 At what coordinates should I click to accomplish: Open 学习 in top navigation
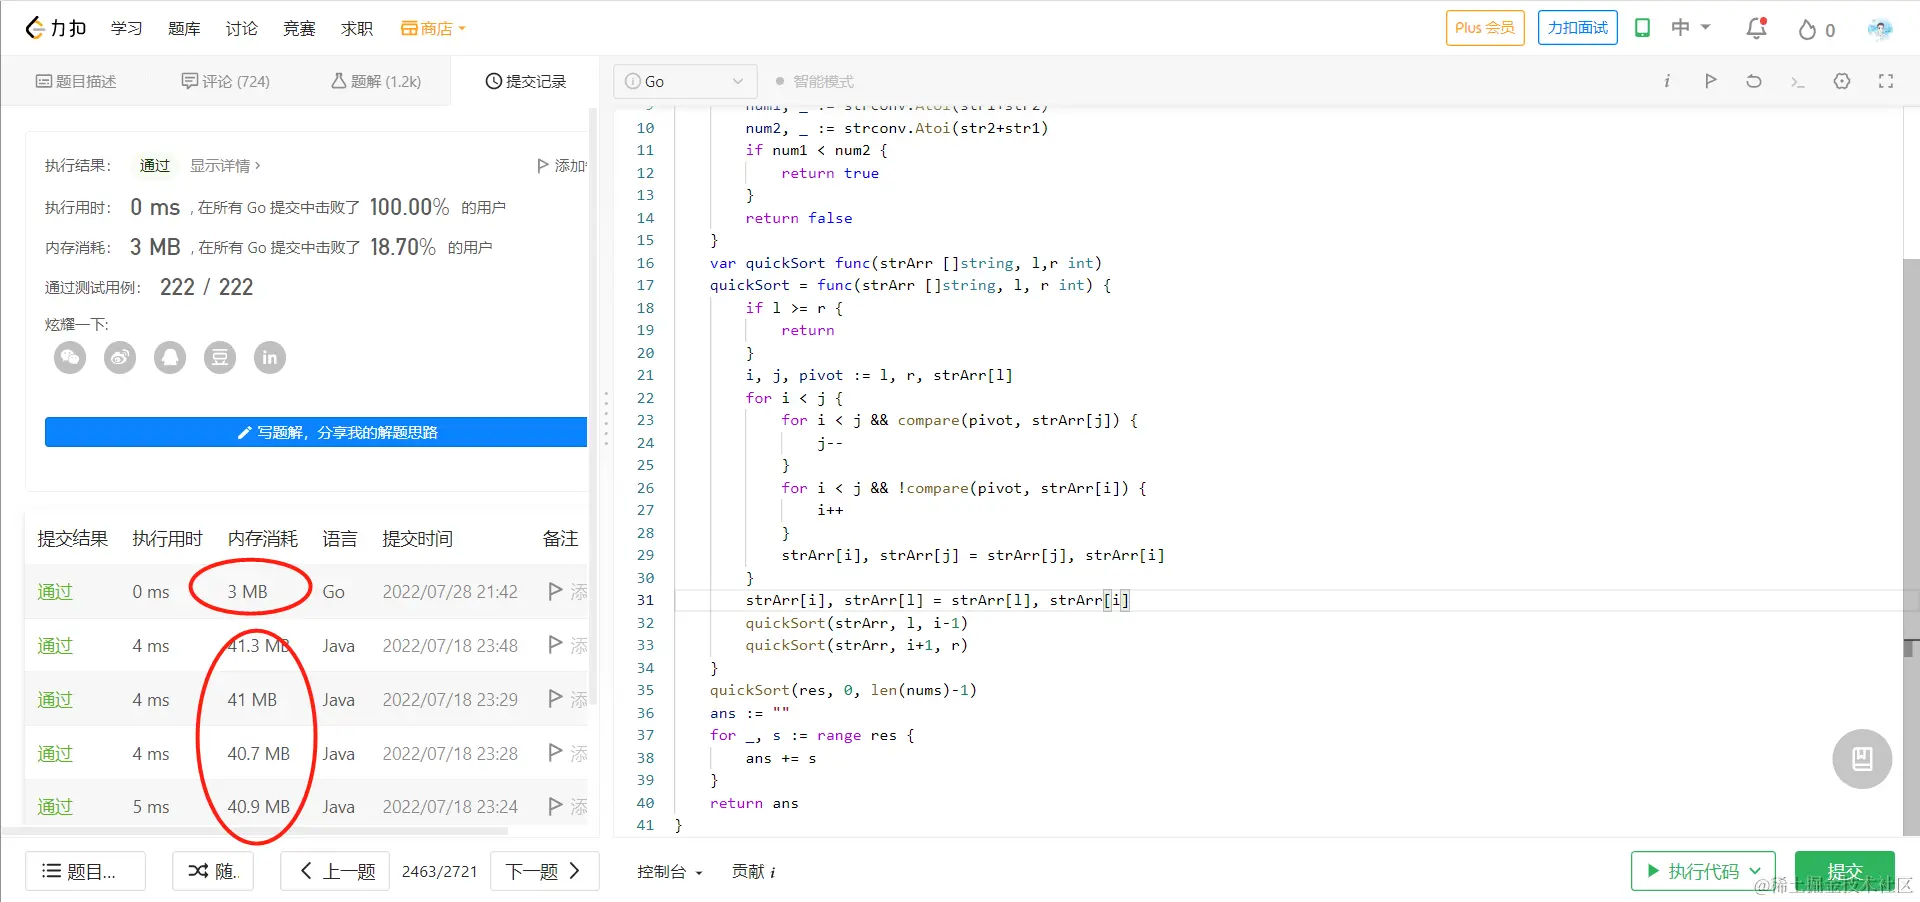coord(126,28)
